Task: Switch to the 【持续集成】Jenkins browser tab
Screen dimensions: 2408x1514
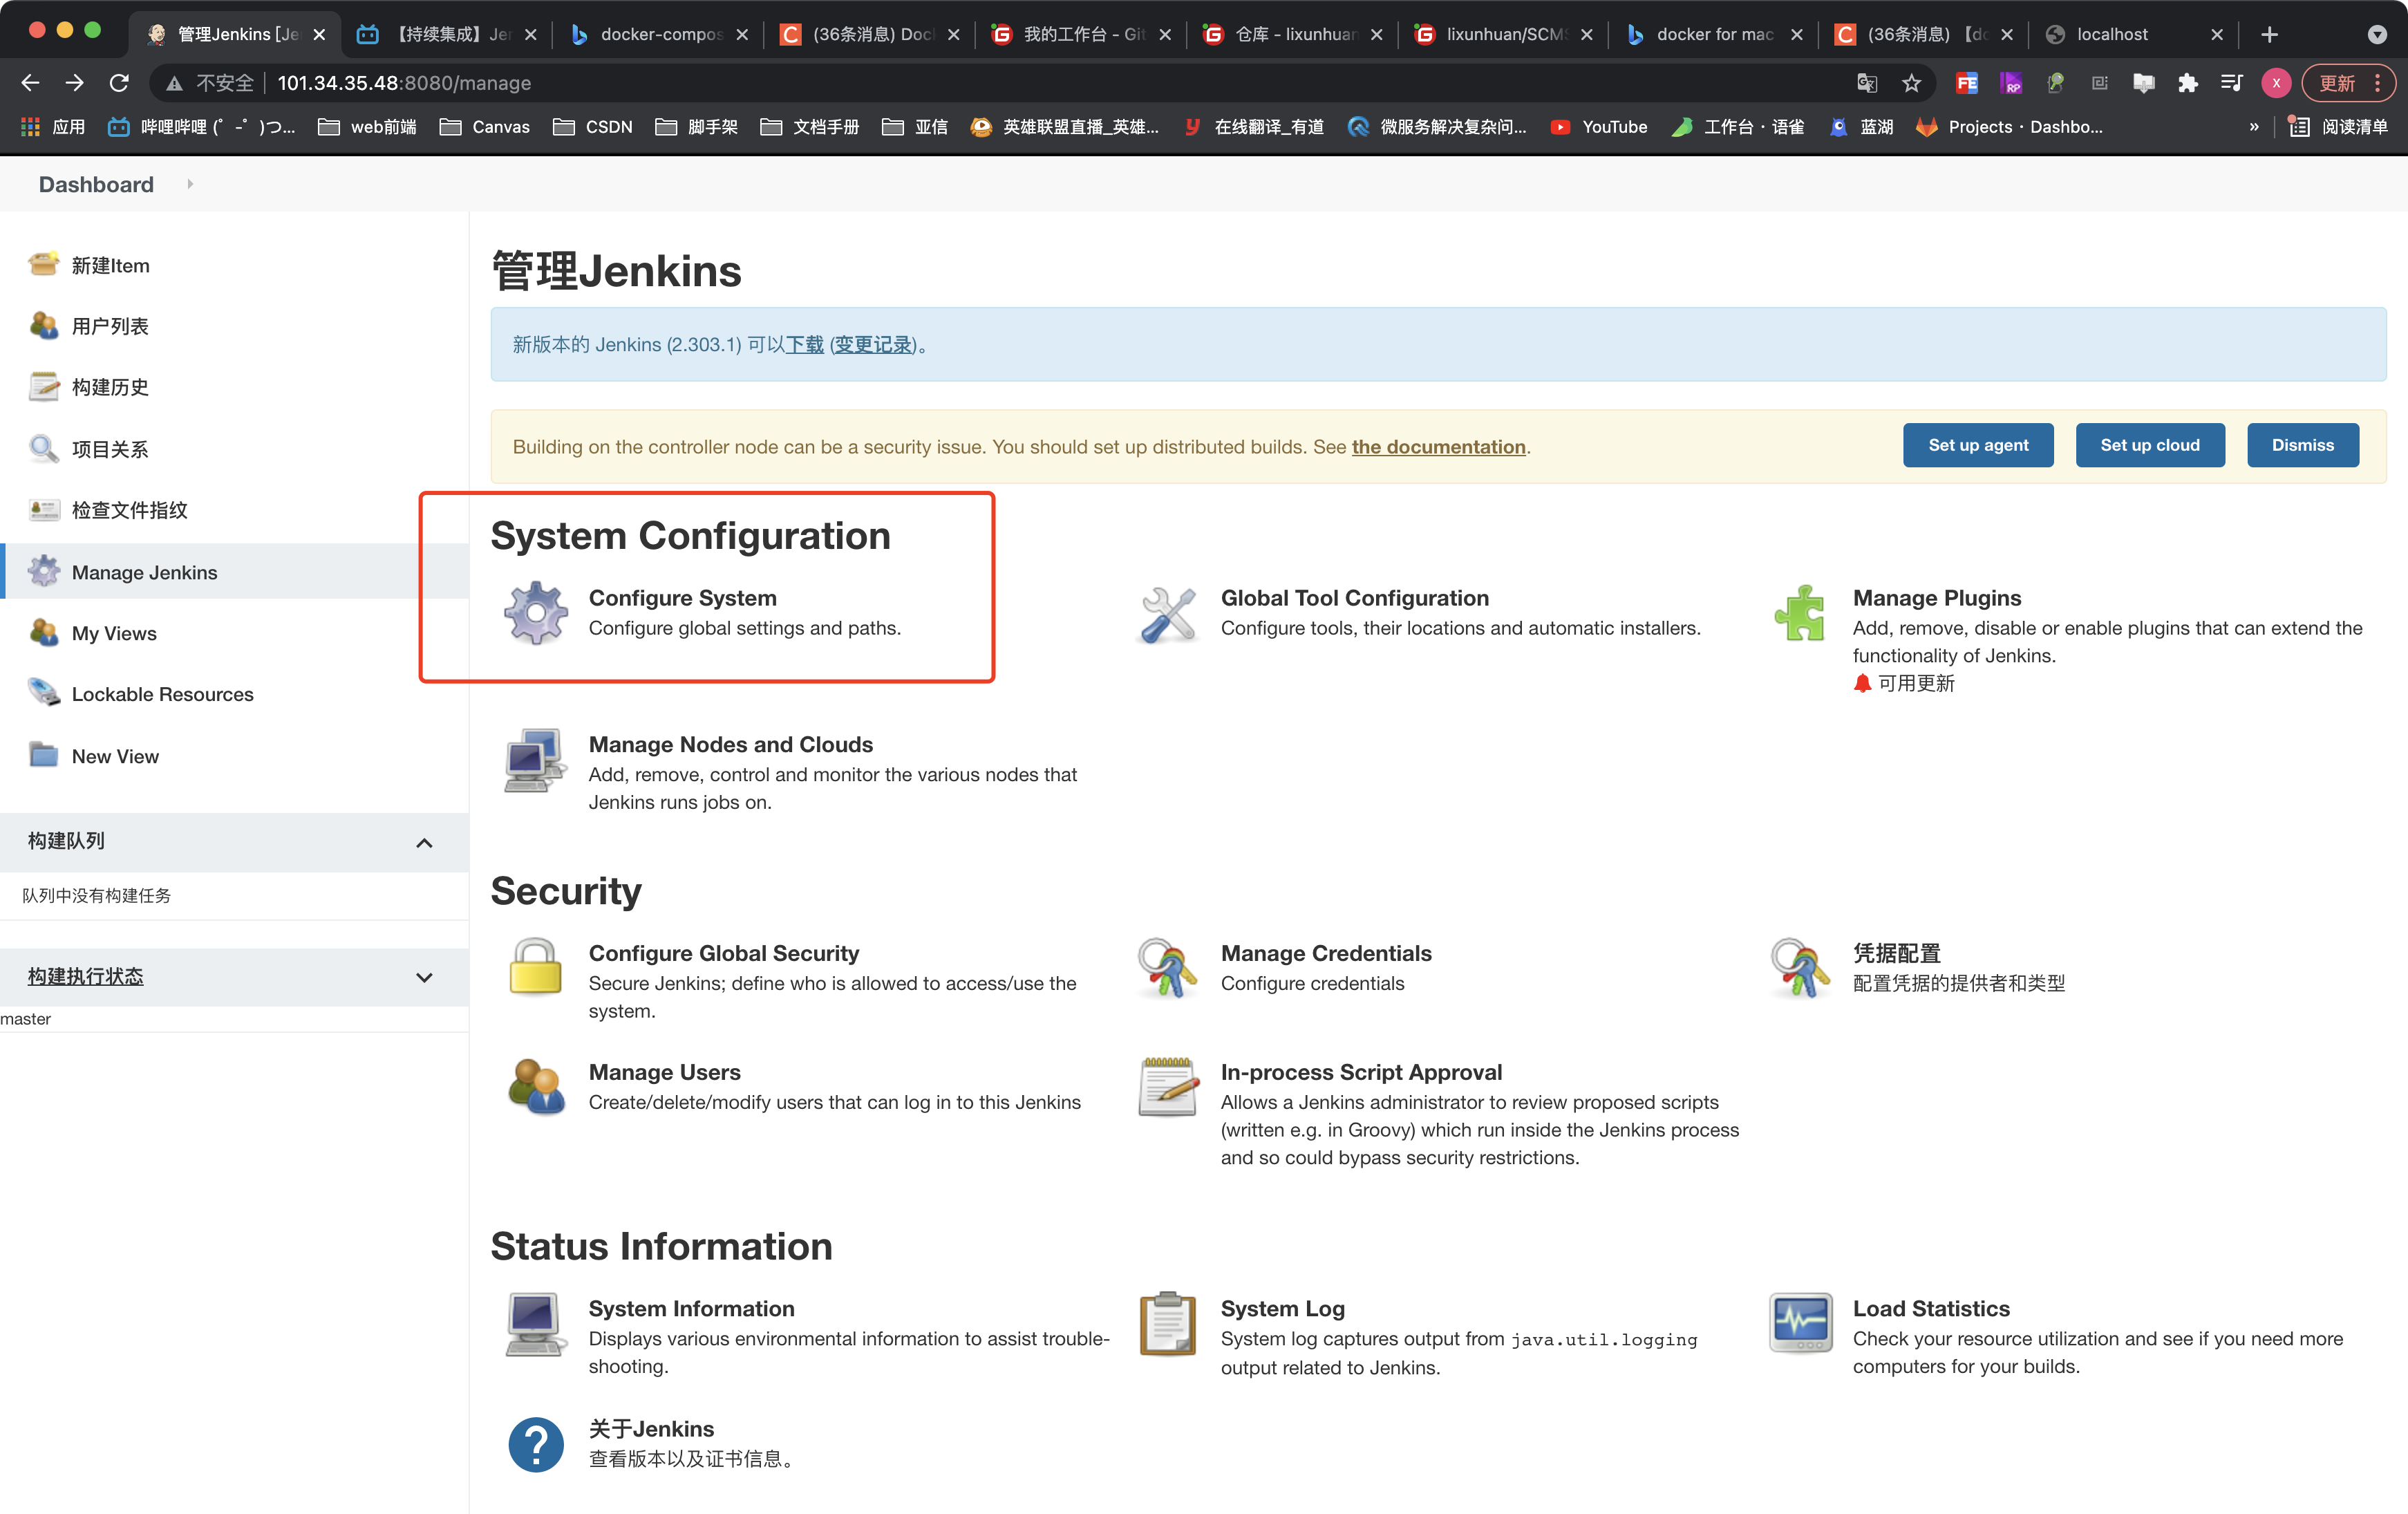Action: tap(448, 34)
